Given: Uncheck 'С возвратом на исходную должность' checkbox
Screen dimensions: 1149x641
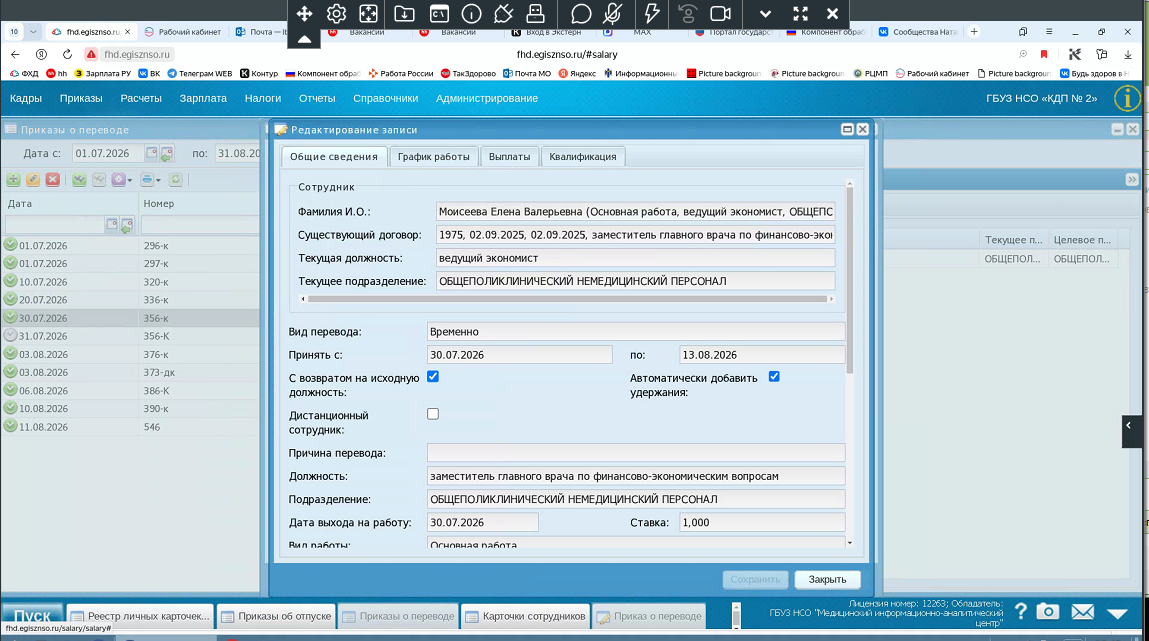Looking at the screenshot, I should pos(433,377).
